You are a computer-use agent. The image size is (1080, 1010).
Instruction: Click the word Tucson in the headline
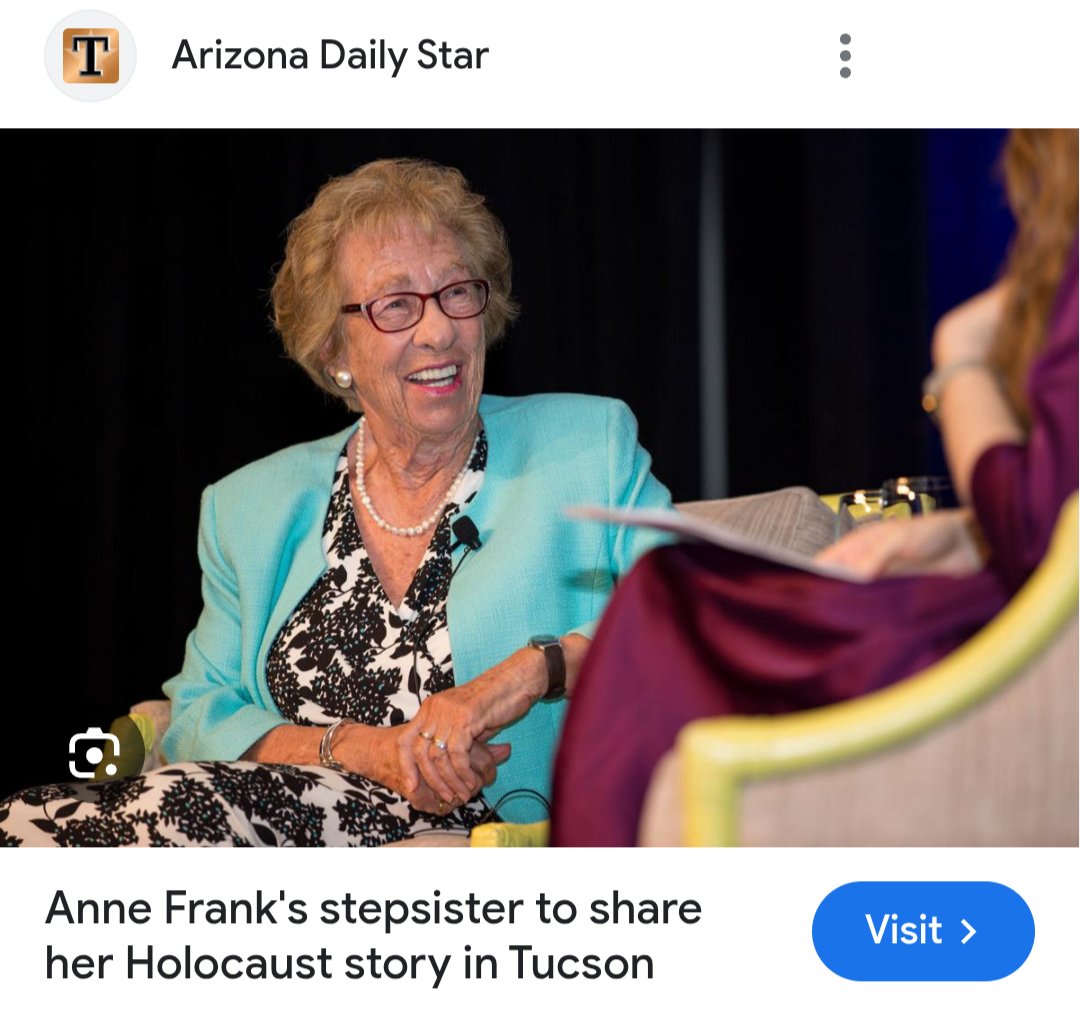(582, 962)
